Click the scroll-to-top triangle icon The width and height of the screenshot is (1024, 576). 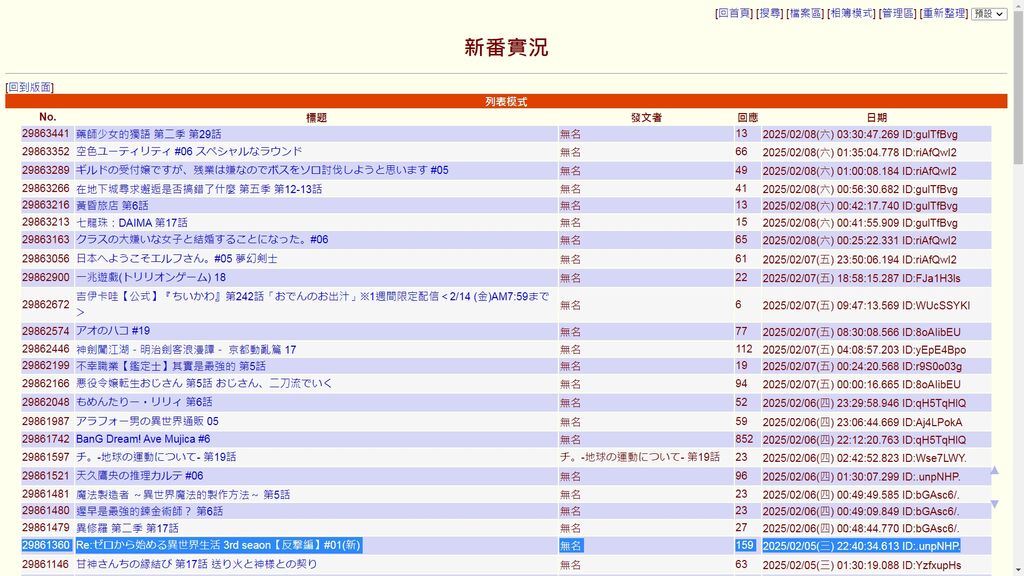[x=994, y=470]
